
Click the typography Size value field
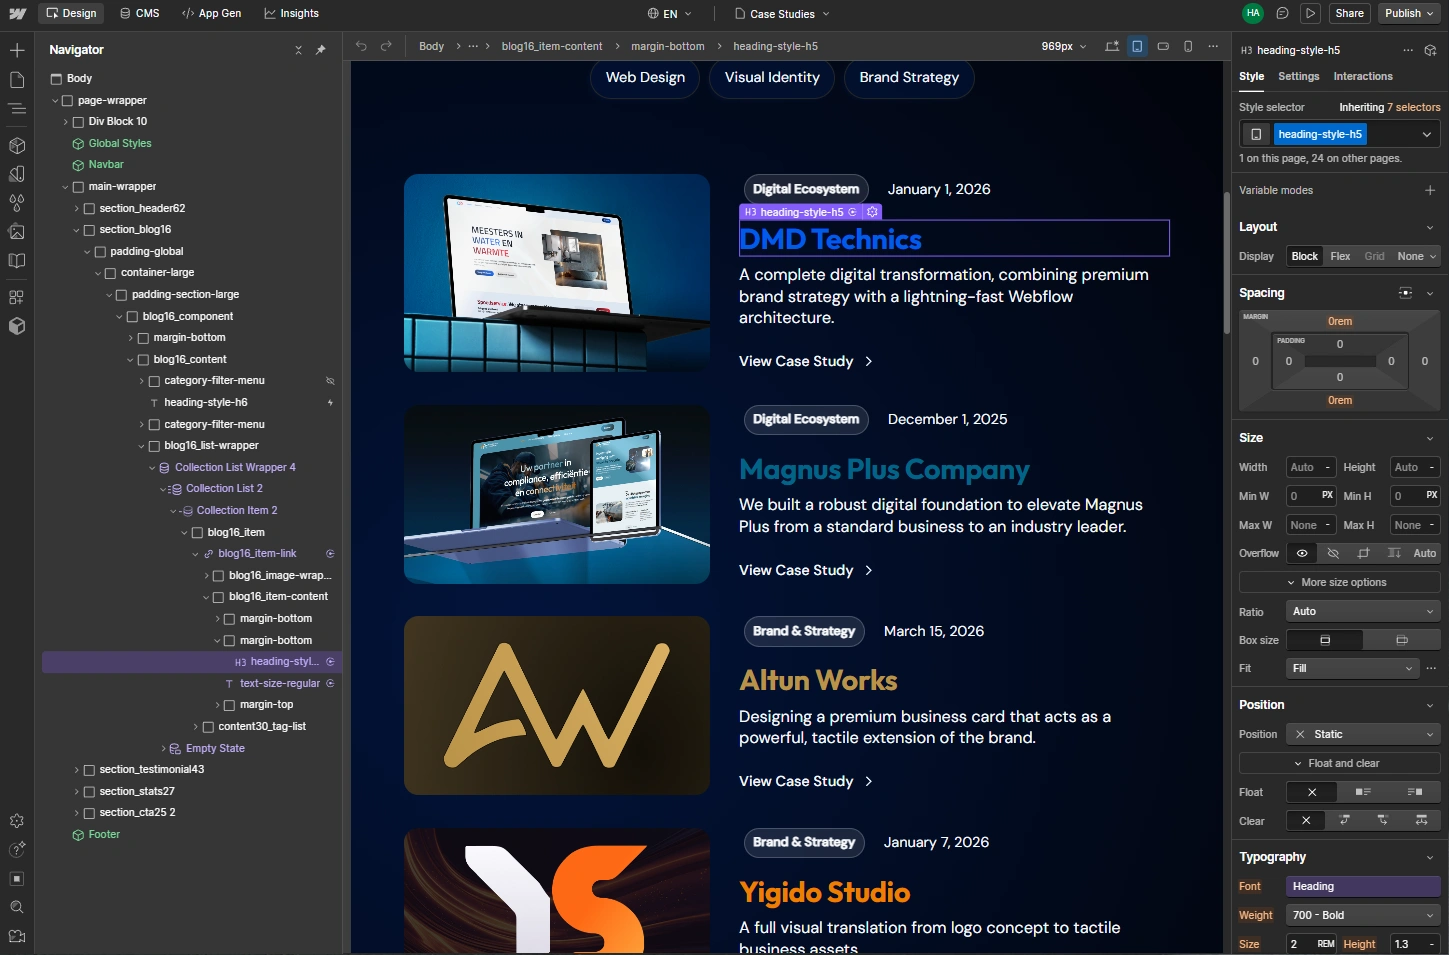tap(1300, 944)
